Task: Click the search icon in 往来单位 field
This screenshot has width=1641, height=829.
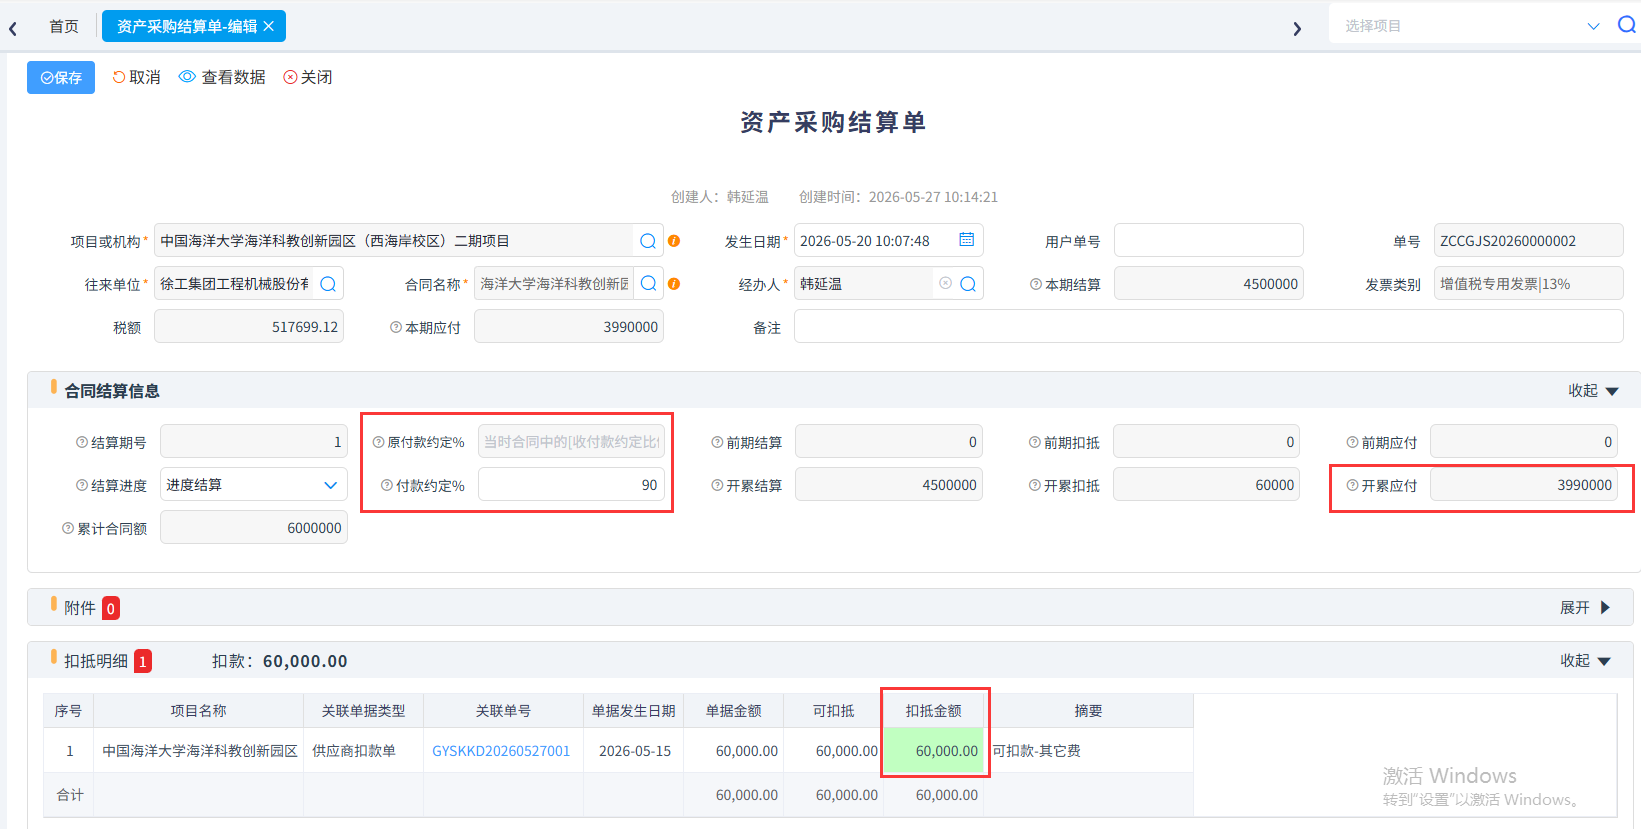Action: (x=328, y=284)
